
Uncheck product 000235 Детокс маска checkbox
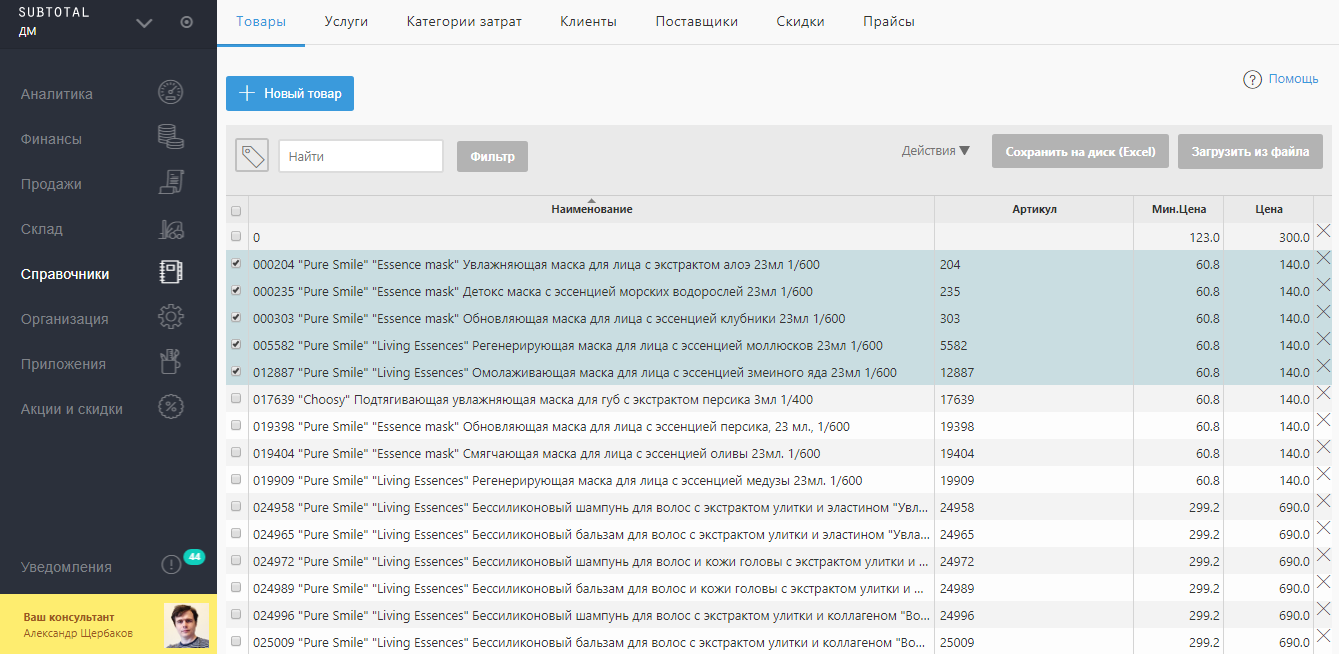[236, 291]
